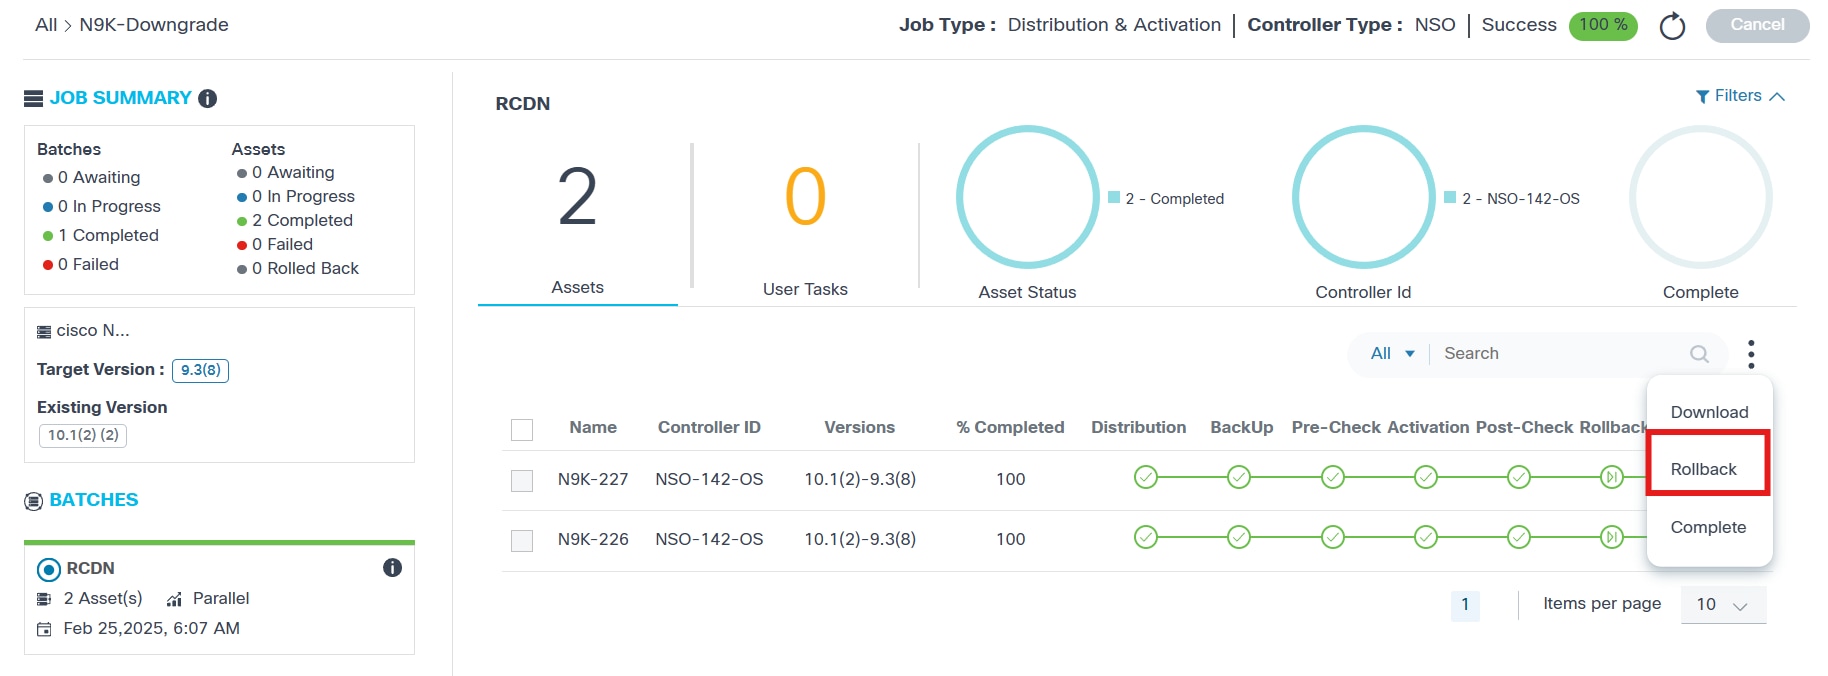This screenshot has height=676, width=1828.
Task: Open the items per page dropdown
Action: click(1723, 605)
